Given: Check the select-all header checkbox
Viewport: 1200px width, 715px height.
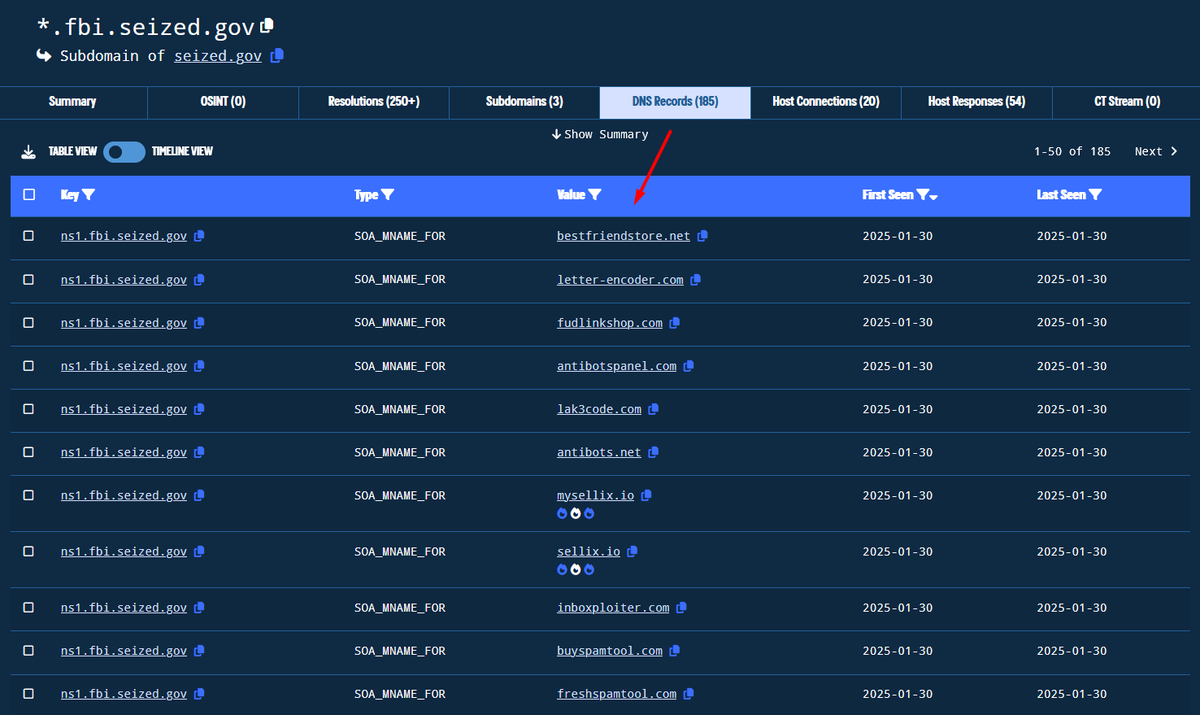Looking at the screenshot, I should coord(28,195).
